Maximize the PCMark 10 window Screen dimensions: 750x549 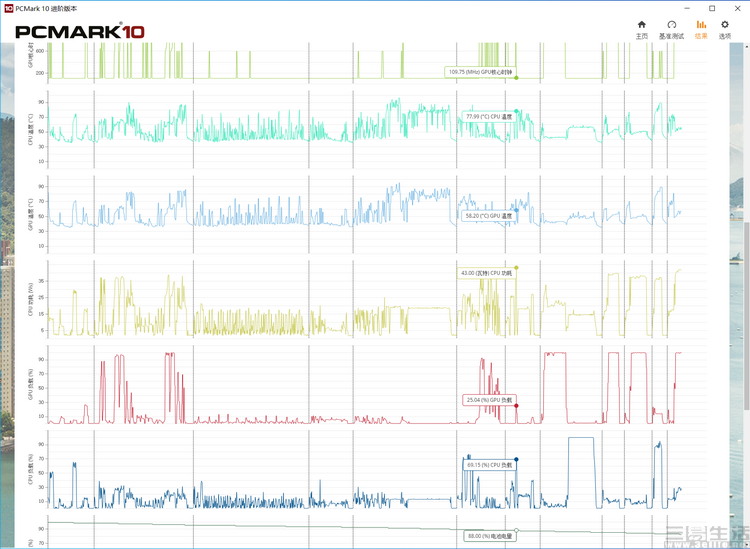(x=712, y=8)
